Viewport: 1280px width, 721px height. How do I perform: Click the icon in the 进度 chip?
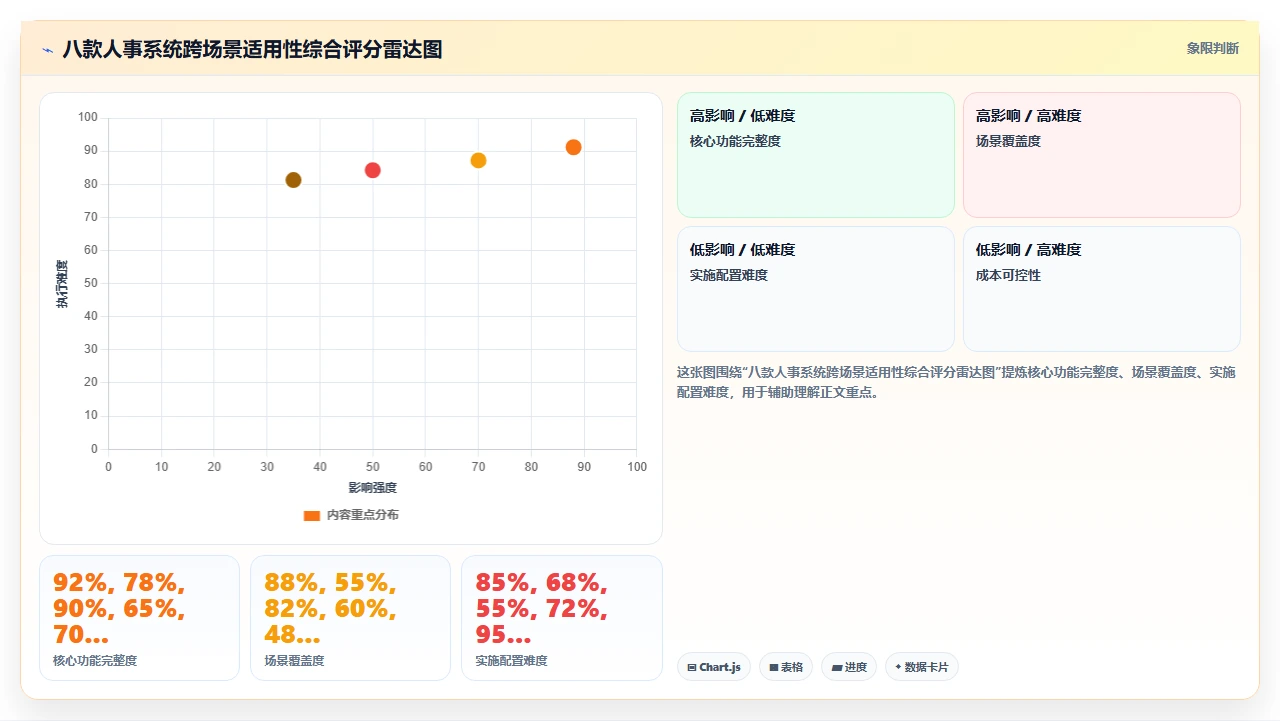pos(836,667)
